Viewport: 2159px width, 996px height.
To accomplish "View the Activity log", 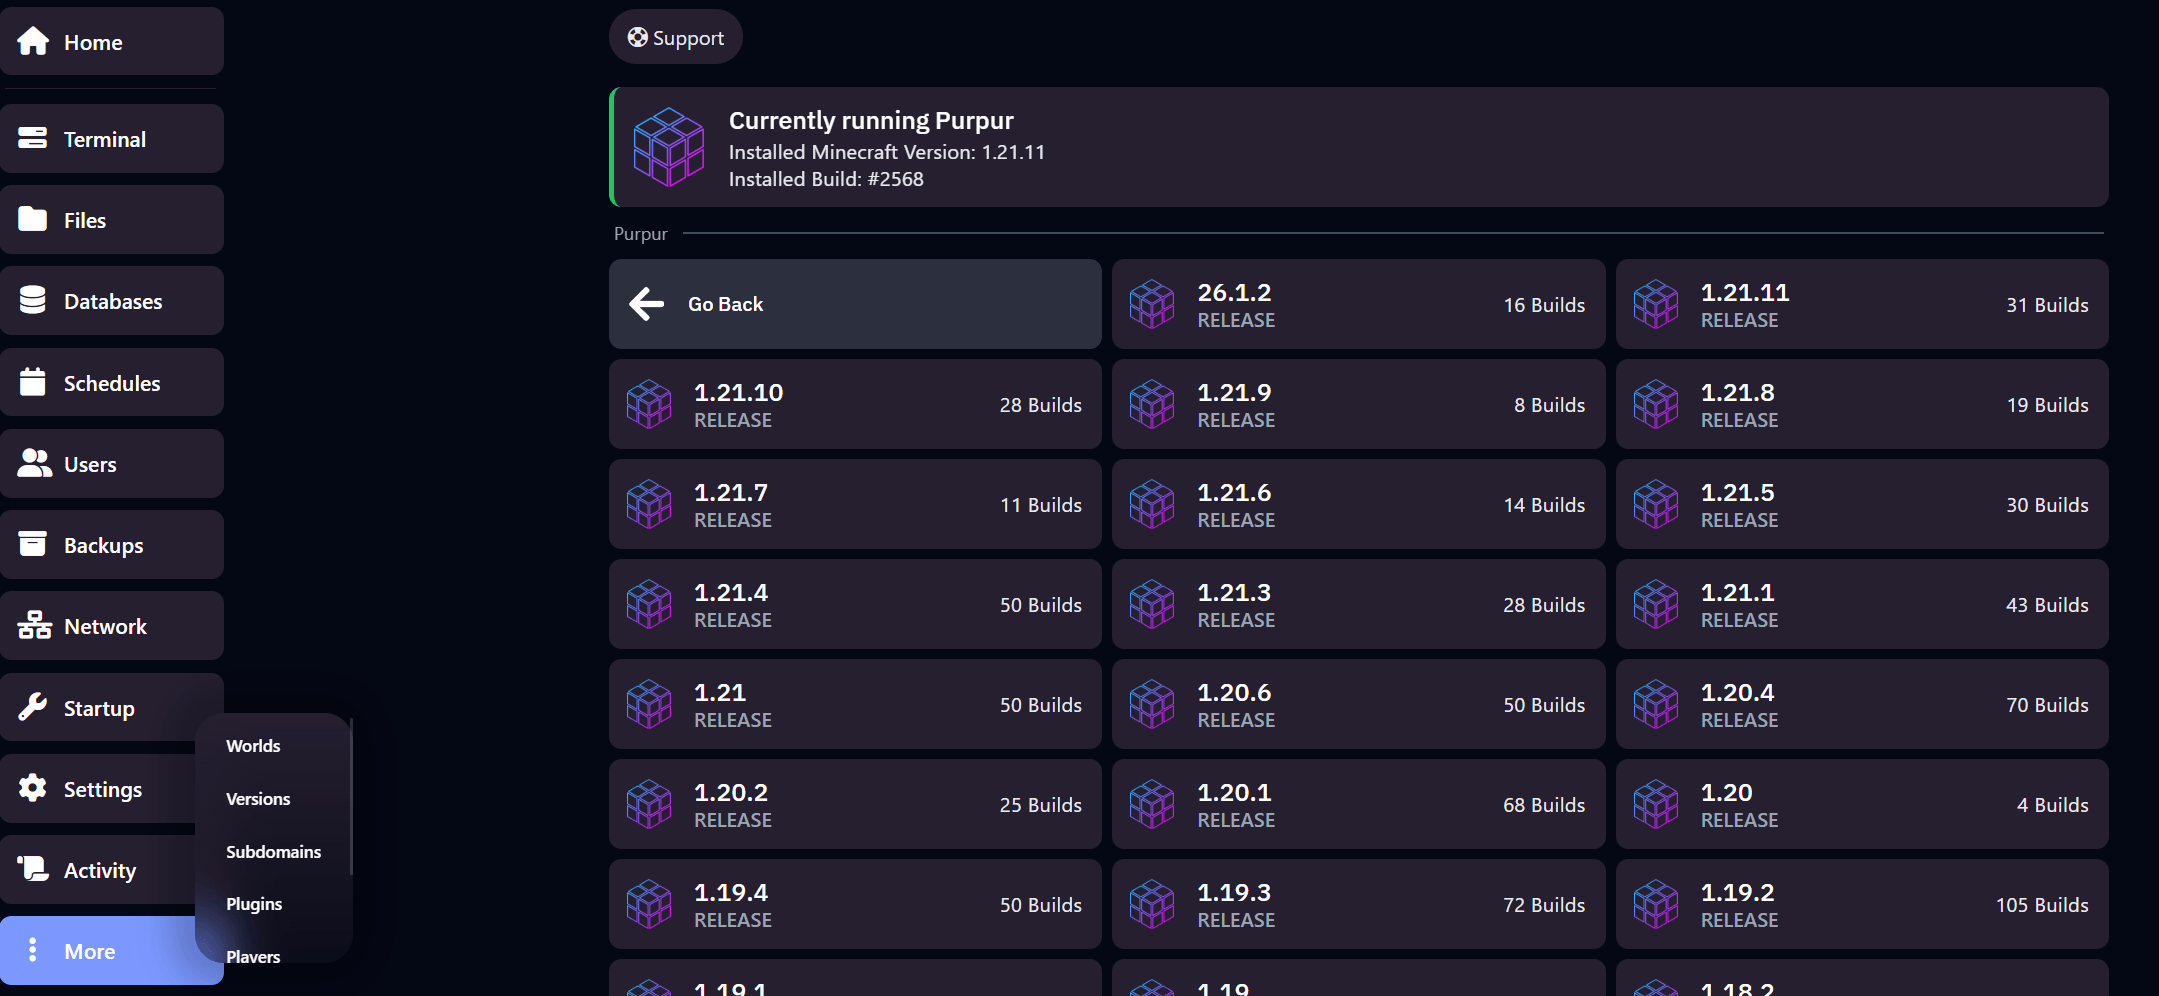I will click(100, 869).
